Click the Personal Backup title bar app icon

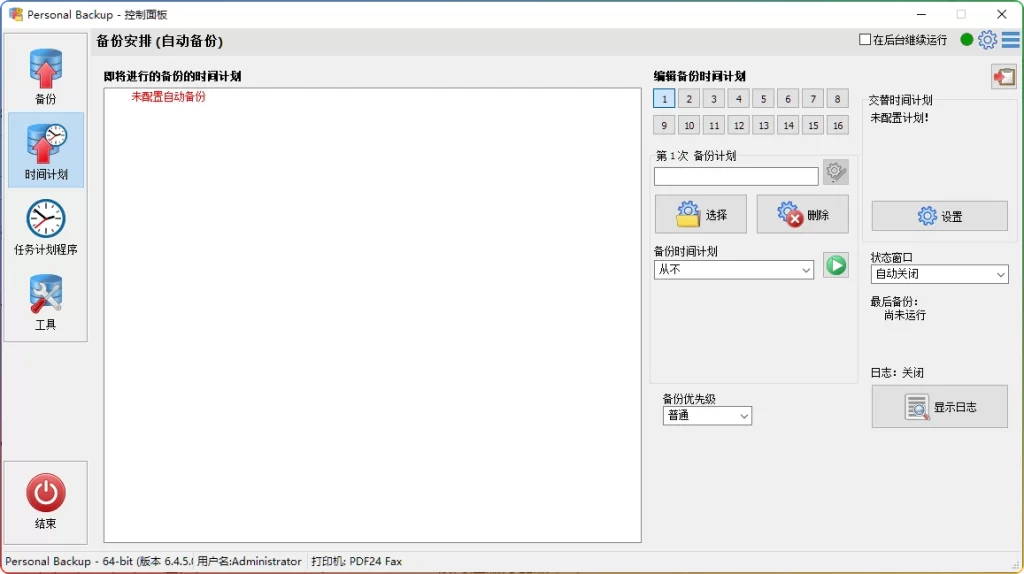16,14
